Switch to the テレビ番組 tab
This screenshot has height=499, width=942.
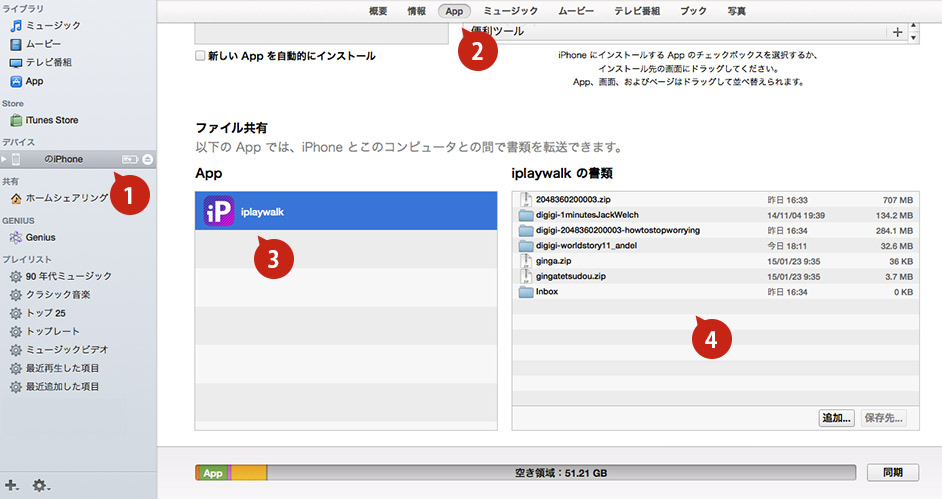point(637,11)
